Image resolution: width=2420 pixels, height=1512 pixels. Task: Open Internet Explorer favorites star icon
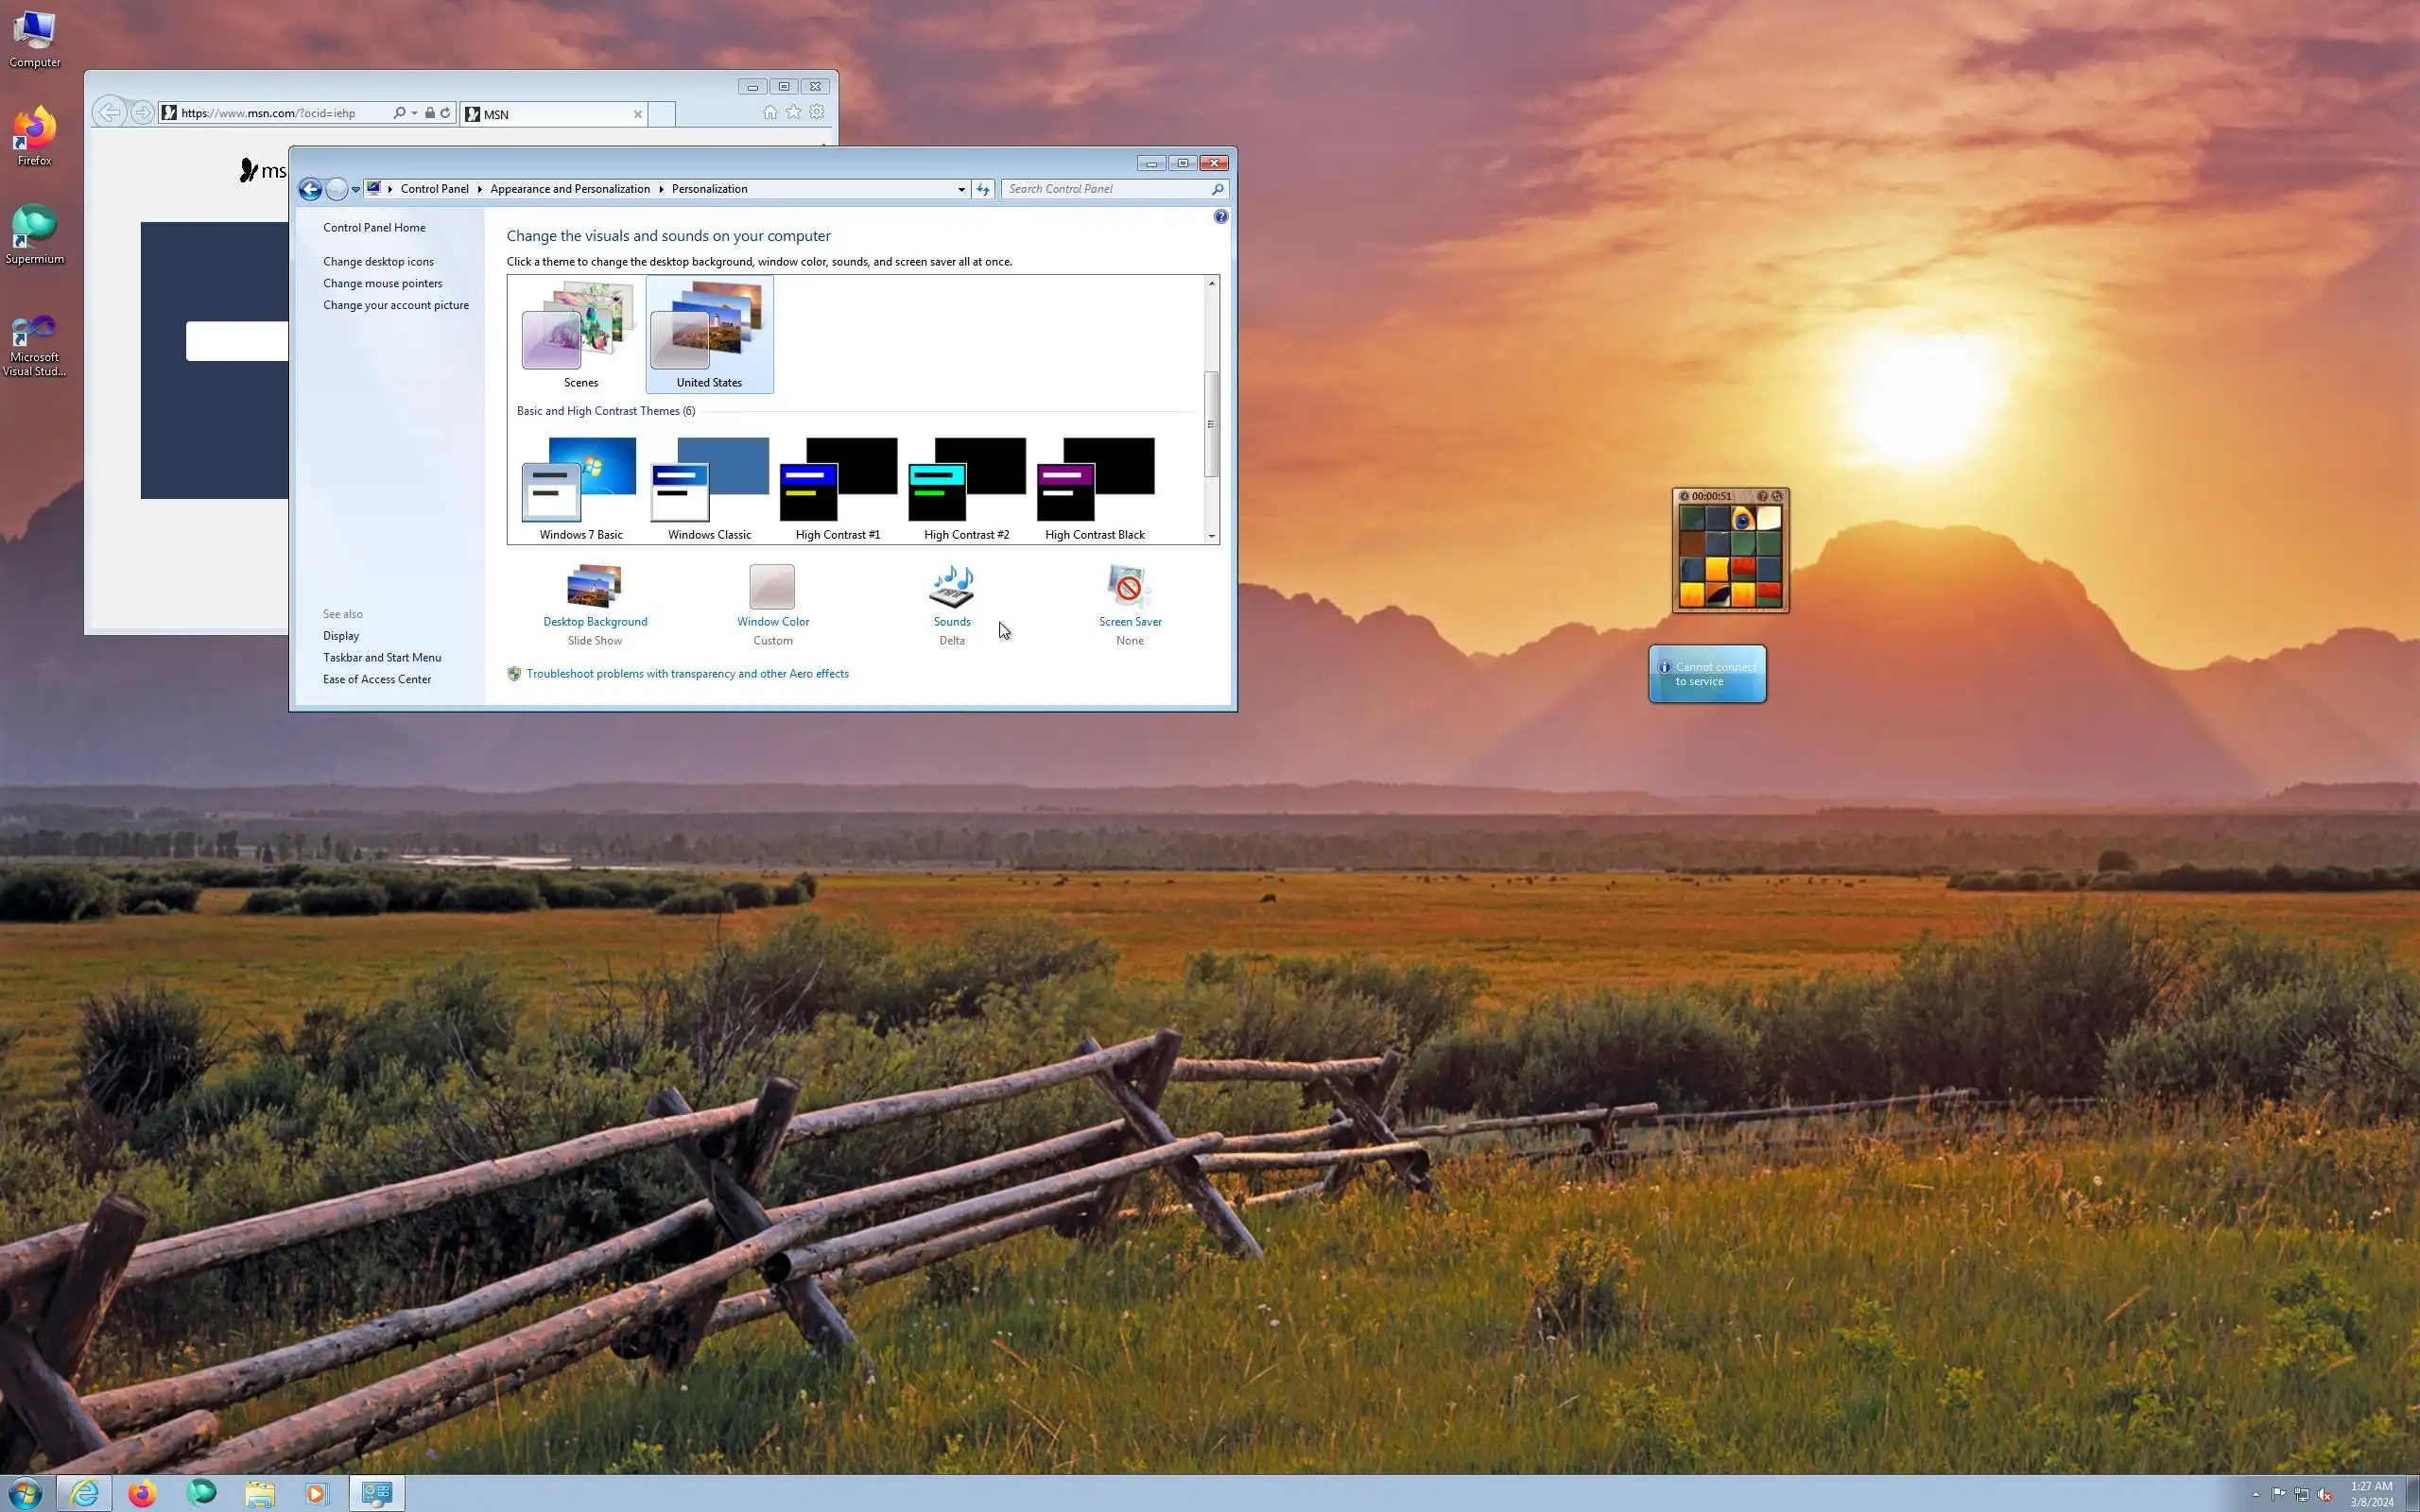coord(793,113)
